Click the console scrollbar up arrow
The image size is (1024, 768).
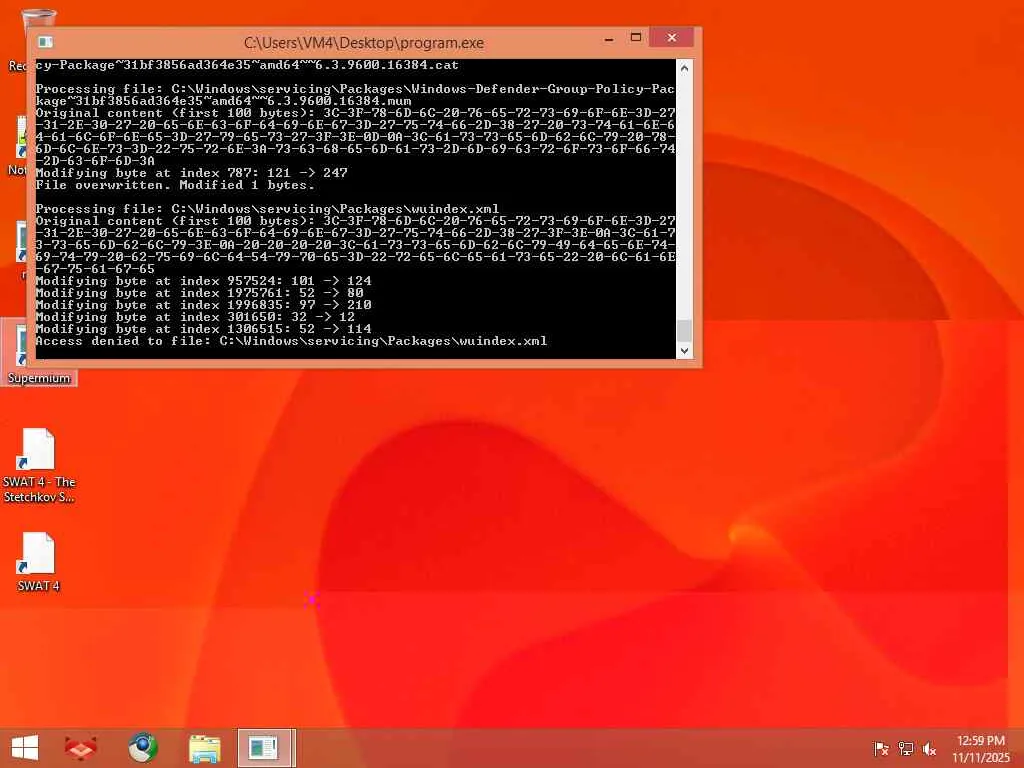[684, 67]
